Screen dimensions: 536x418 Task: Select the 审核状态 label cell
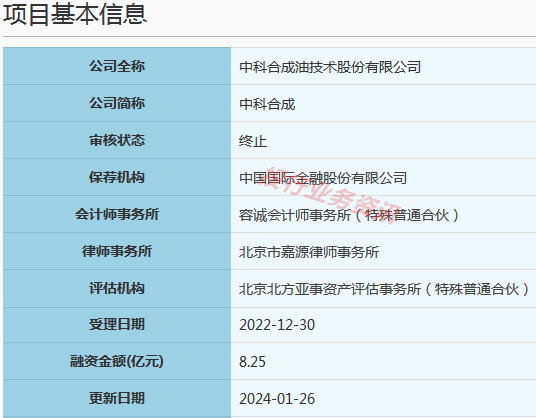click(x=117, y=140)
